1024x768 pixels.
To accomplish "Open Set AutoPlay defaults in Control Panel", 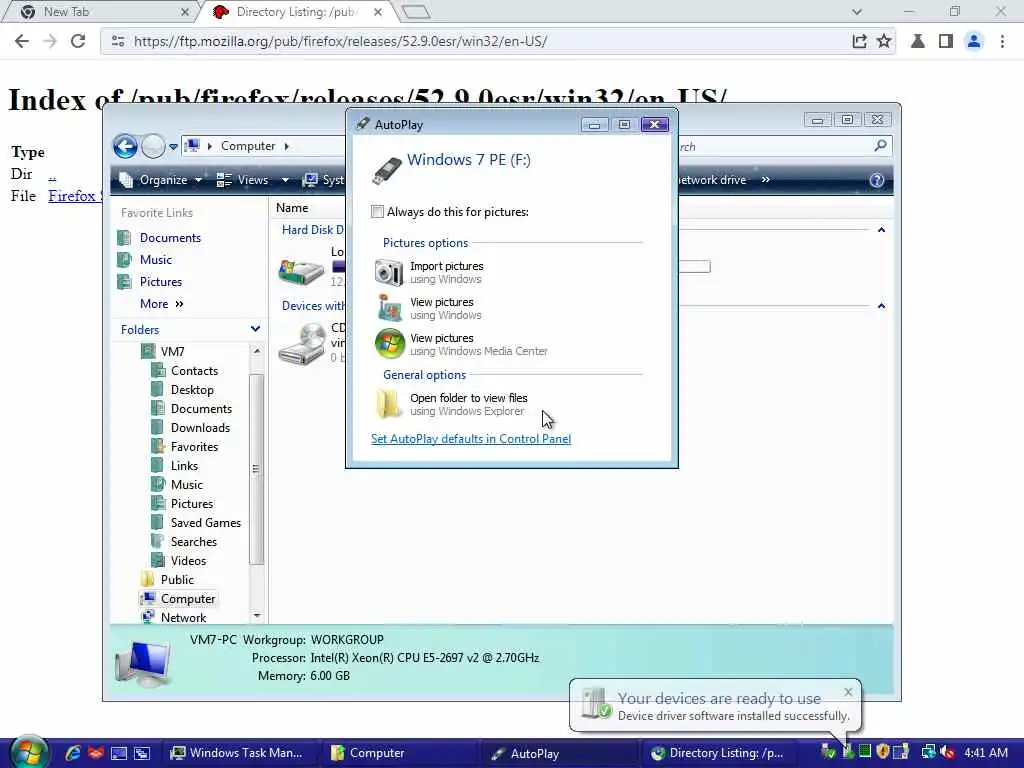I will pyautogui.click(x=471, y=439).
